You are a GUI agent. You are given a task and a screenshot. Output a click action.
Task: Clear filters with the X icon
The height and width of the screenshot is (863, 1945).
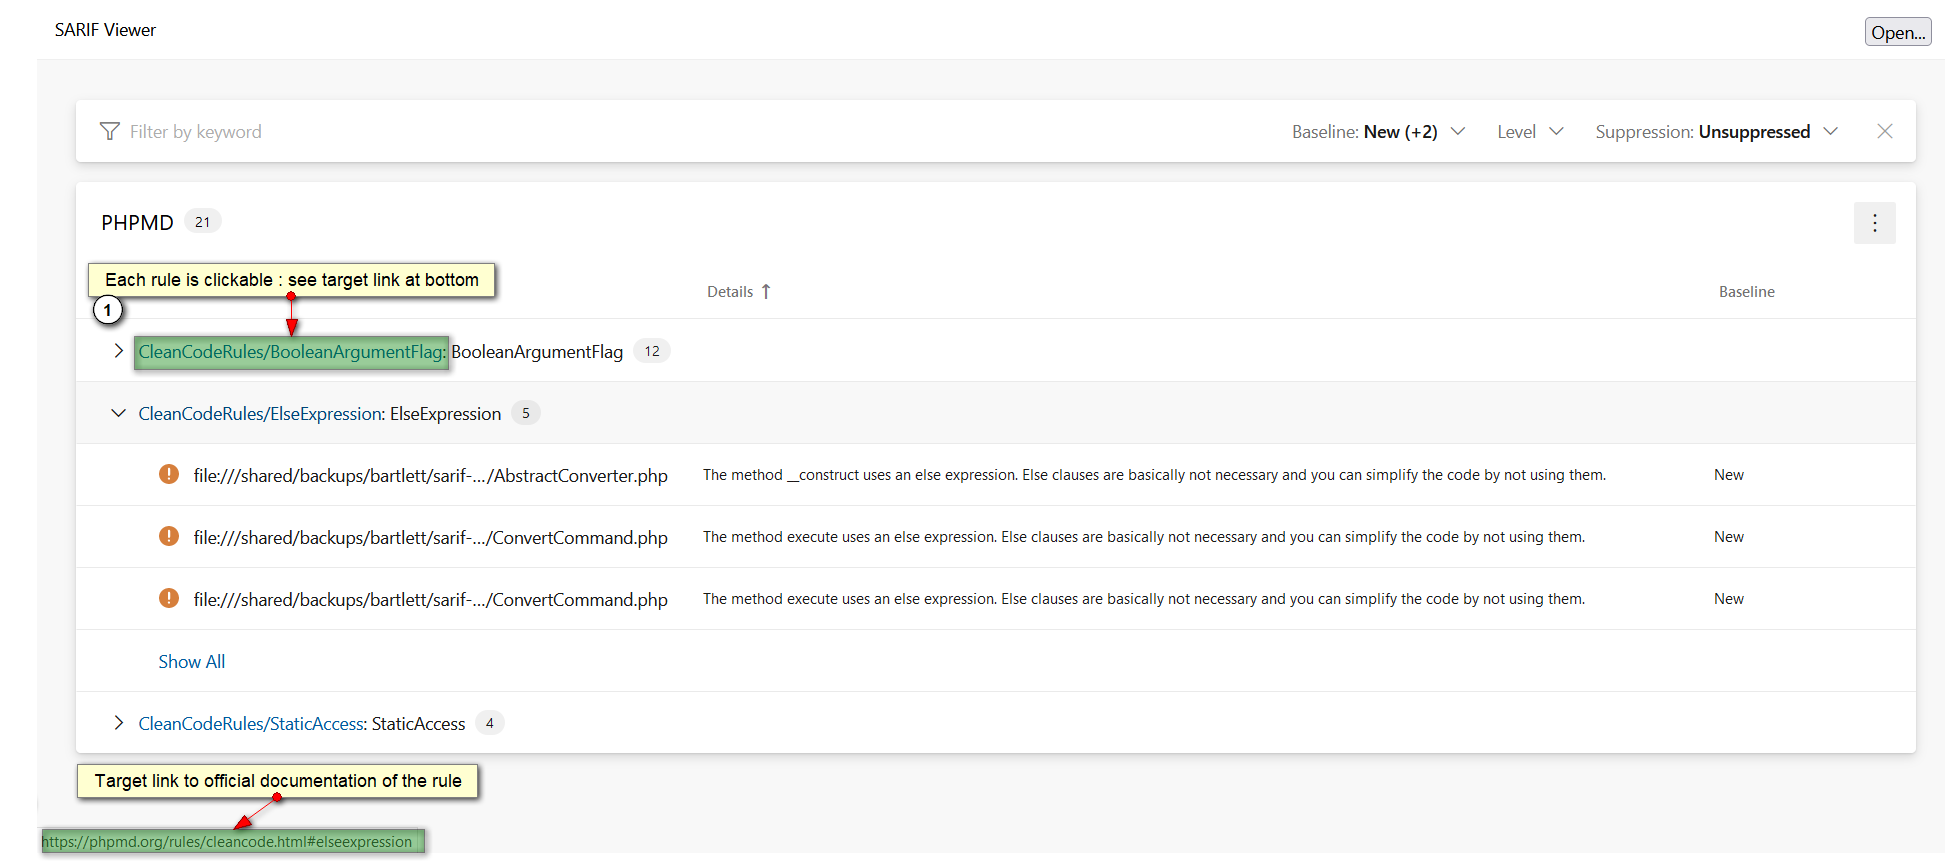point(1884,131)
